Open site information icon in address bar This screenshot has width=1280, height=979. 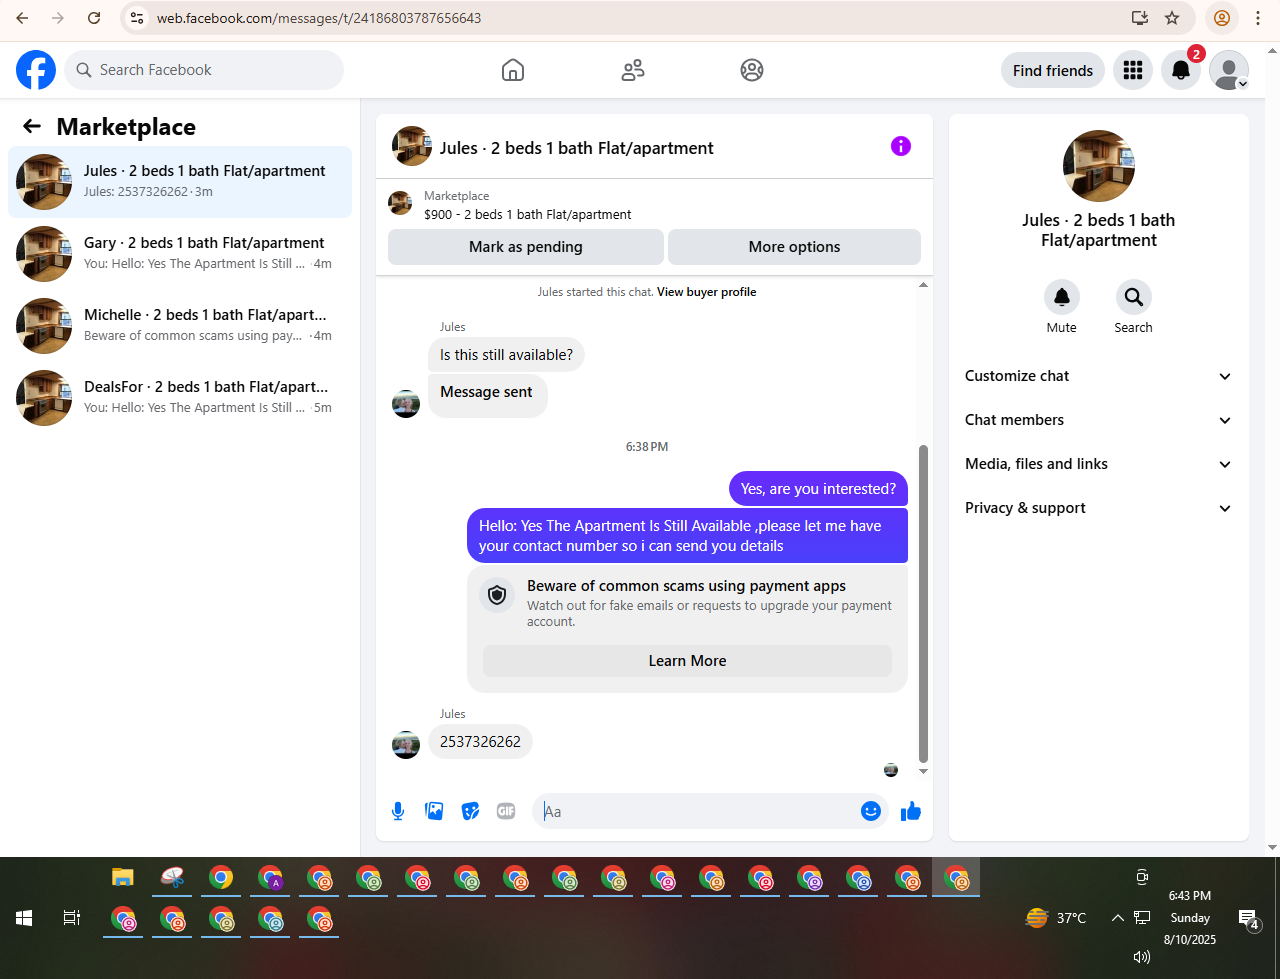tap(138, 18)
